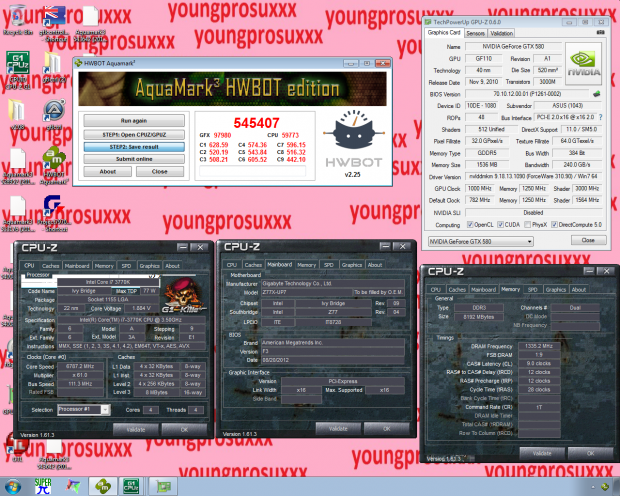Viewport: 620px width, 496px height.
Task: Select the Memory tab in the middle CPU-Z window
Action: [x=306, y=265]
